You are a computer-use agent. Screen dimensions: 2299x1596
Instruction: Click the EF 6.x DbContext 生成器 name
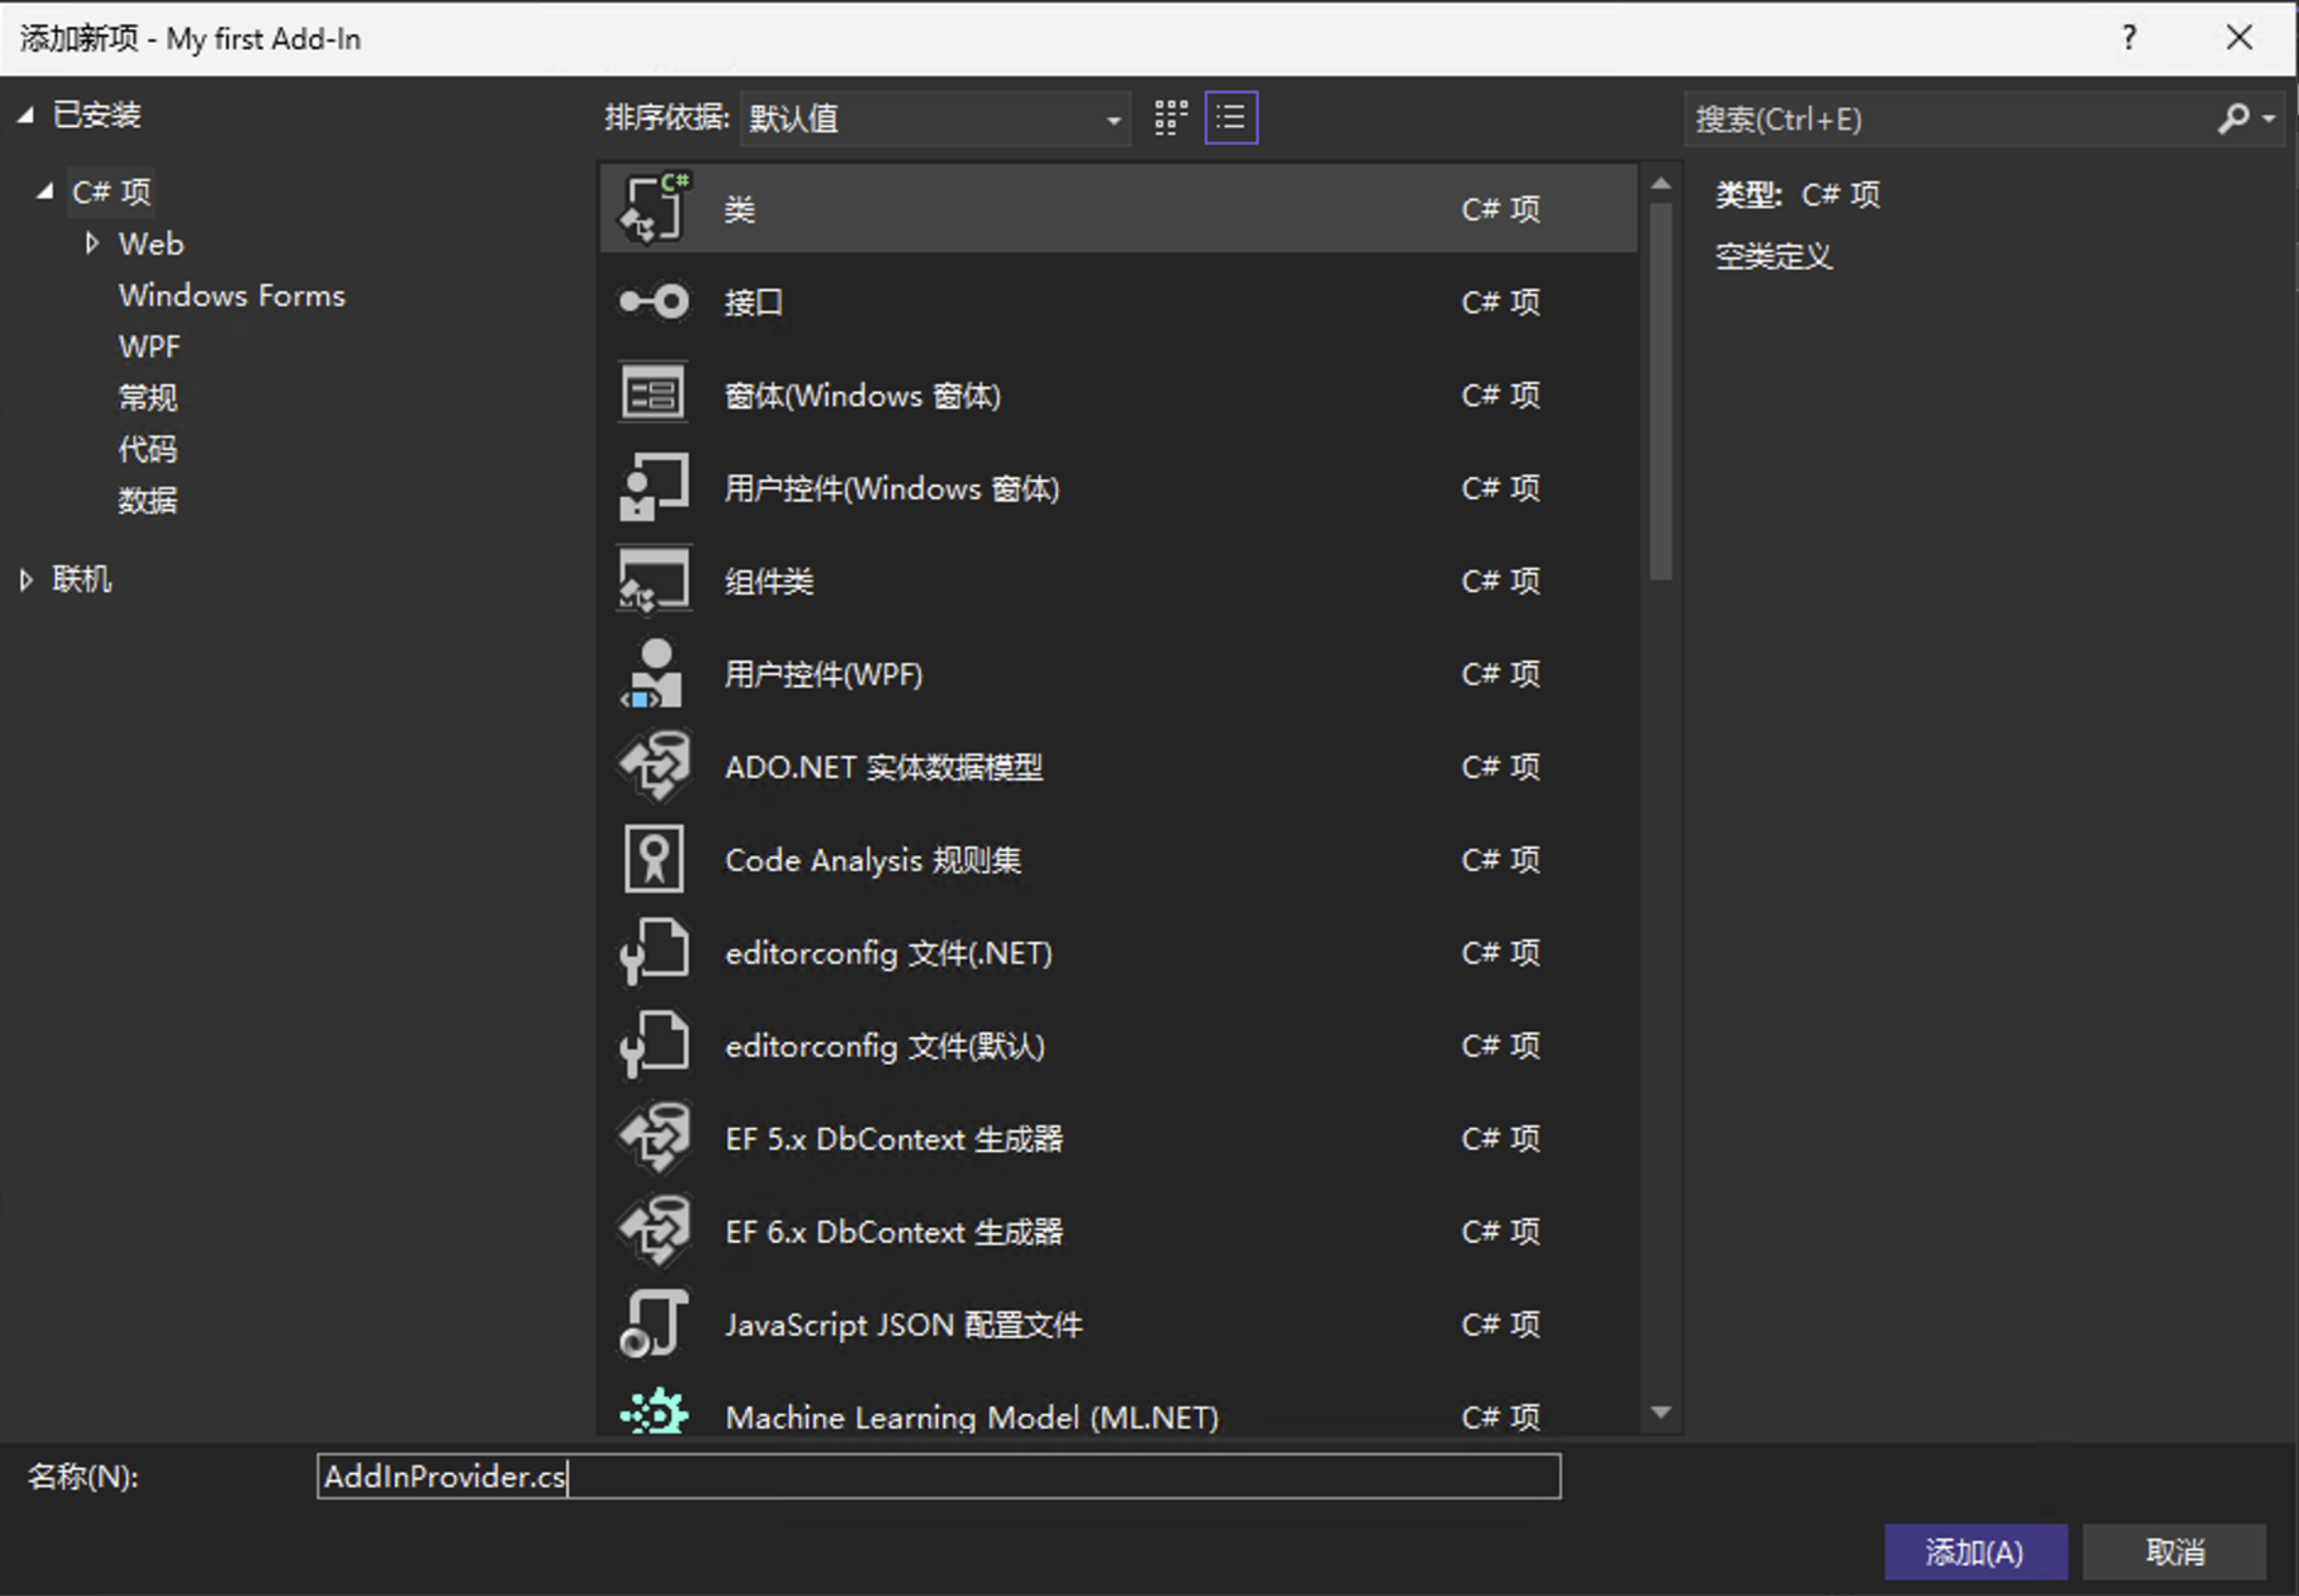(893, 1232)
